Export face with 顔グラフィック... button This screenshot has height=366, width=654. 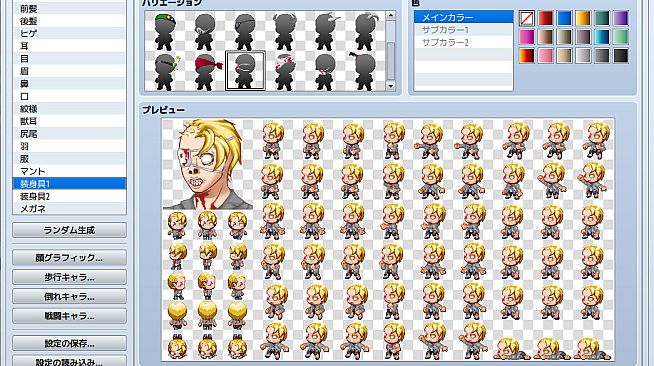coord(69,258)
